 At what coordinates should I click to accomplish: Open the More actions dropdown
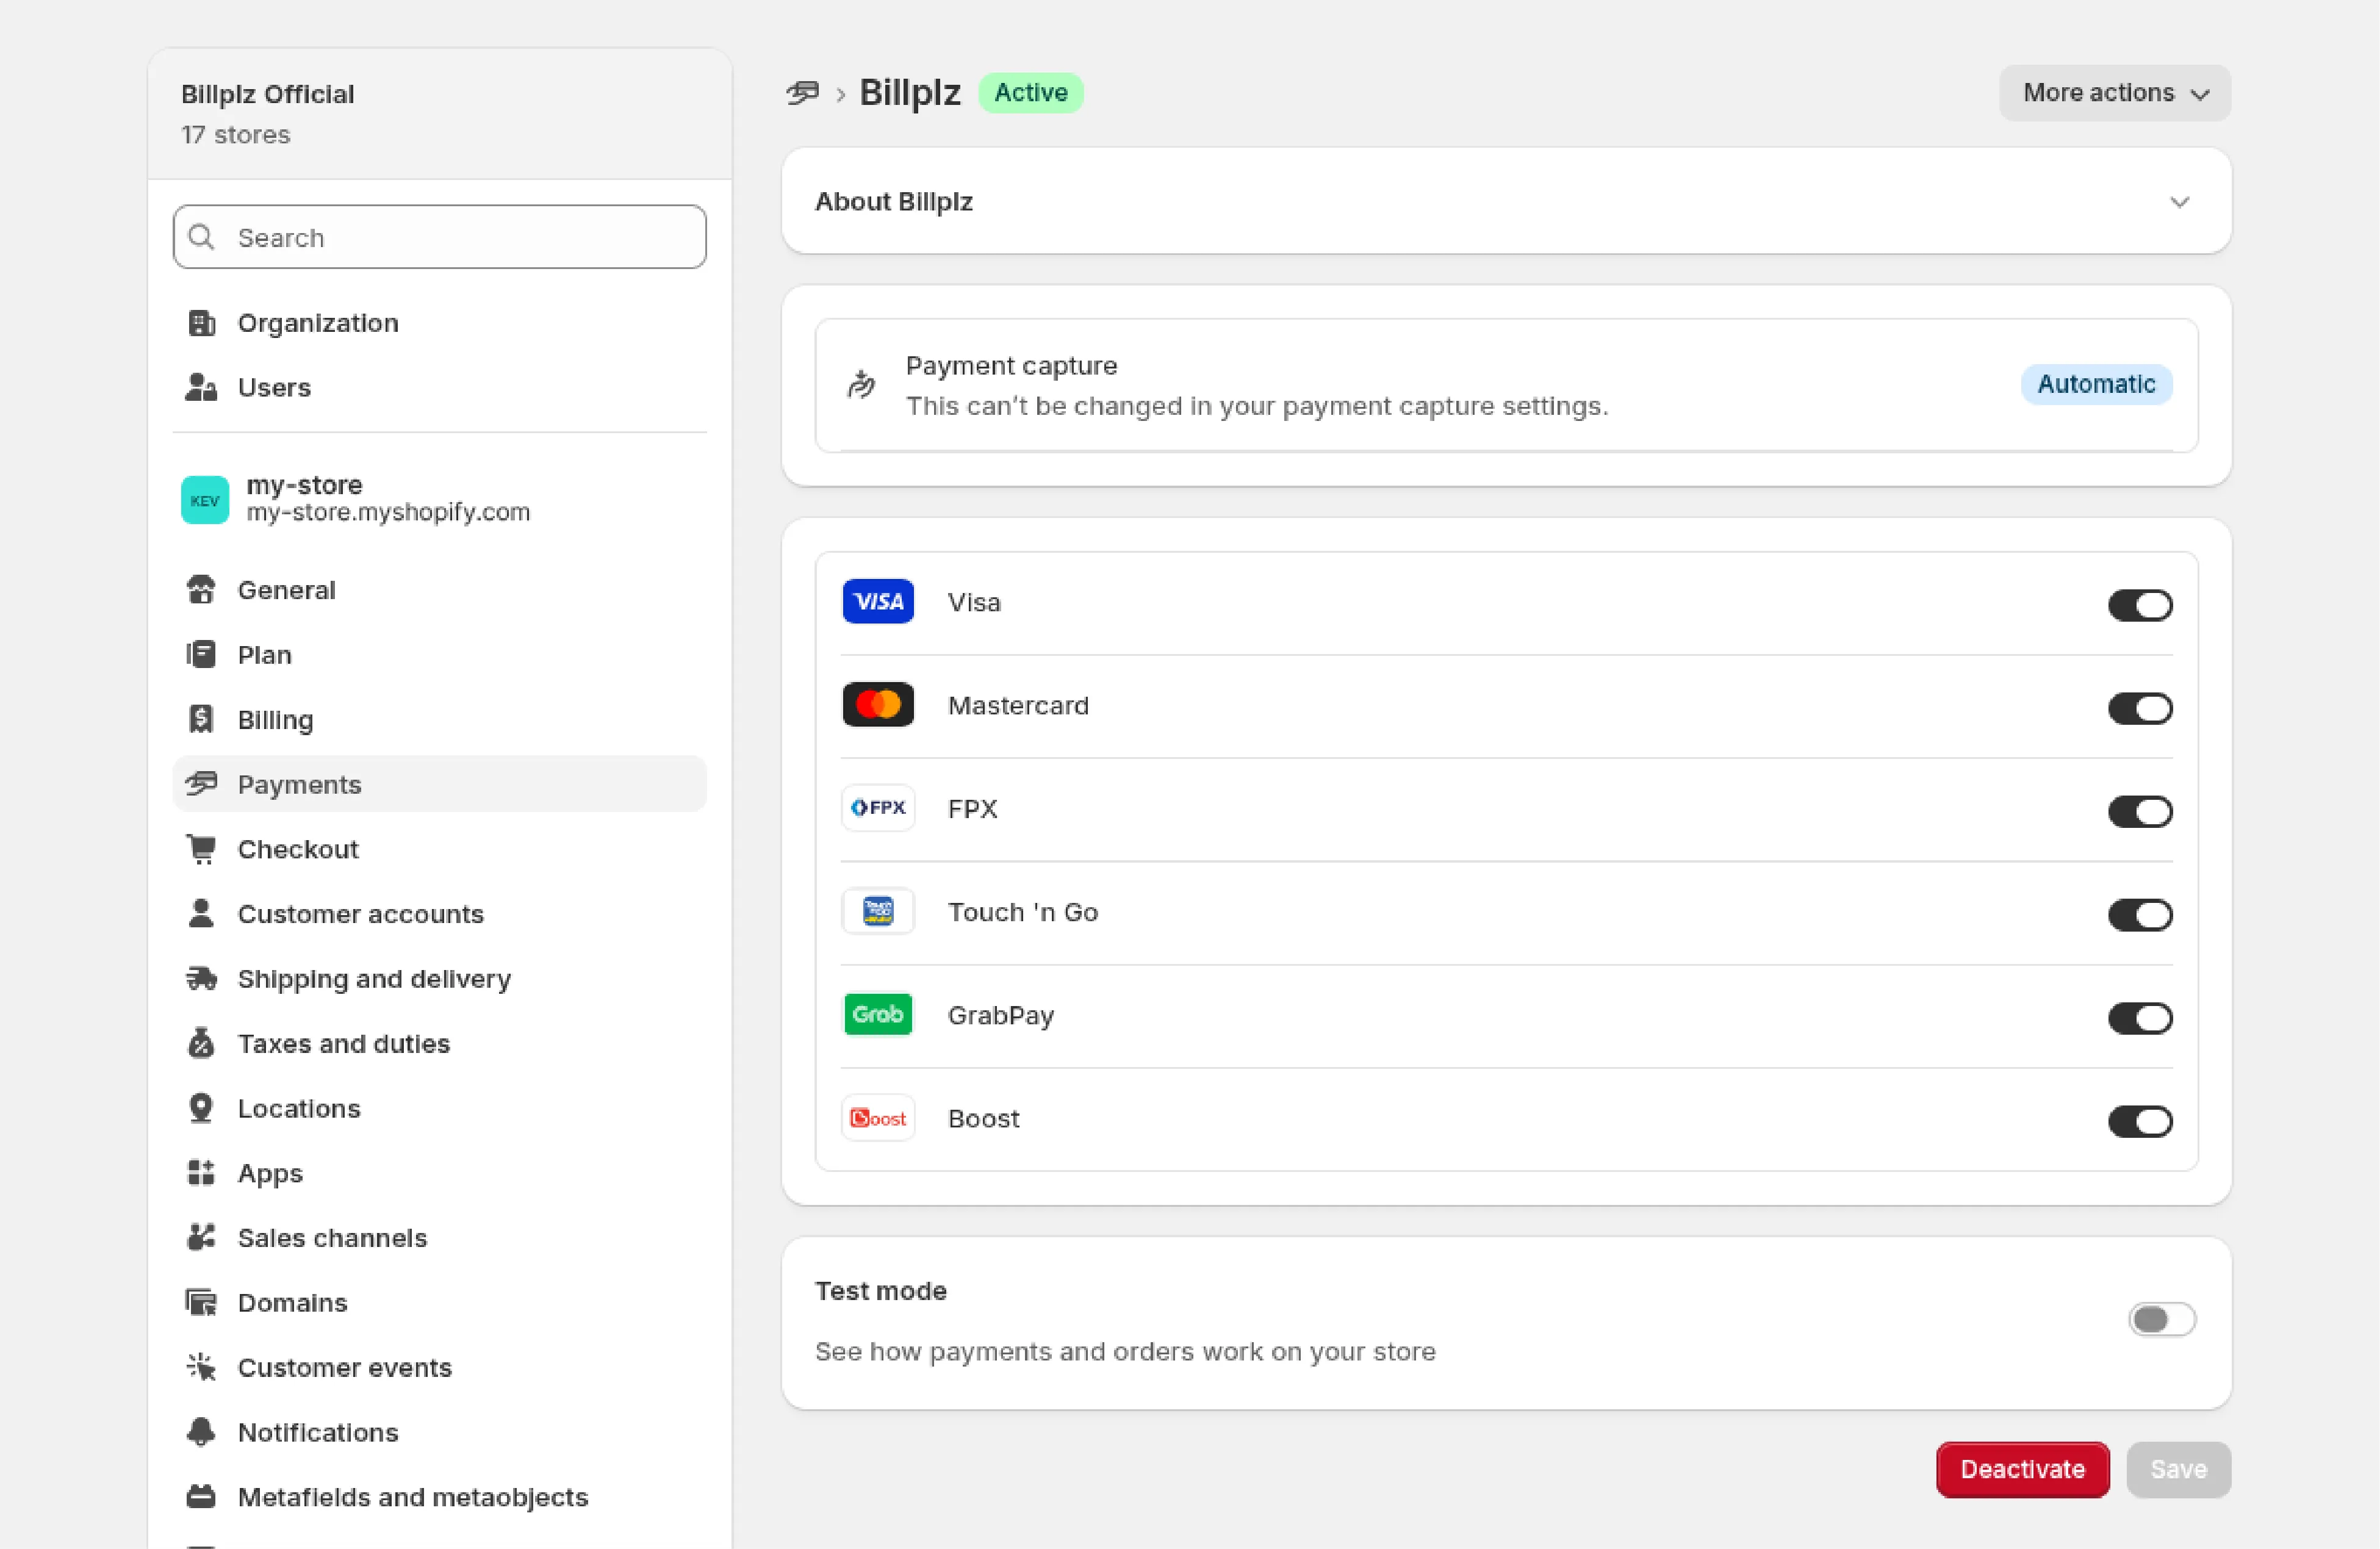point(2115,93)
